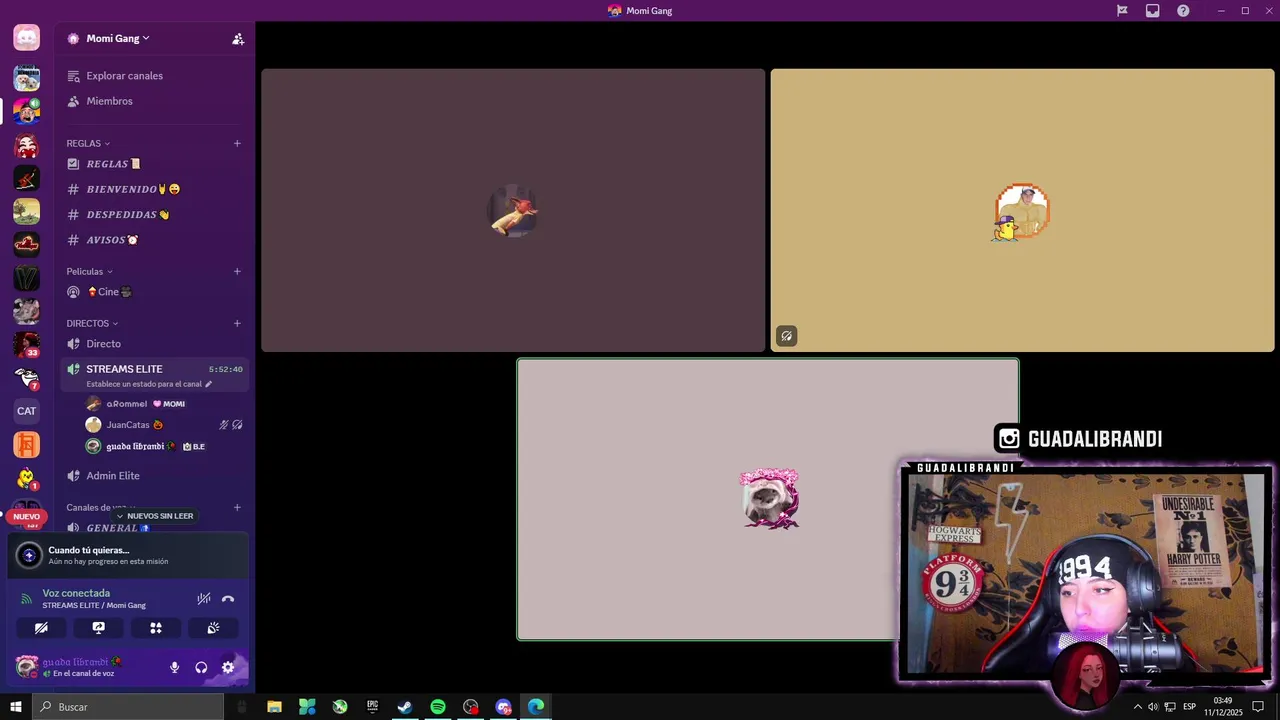Image resolution: width=1280 pixels, height=720 pixels.
Task: Open Discord help icon in title bar
Action: click(x=1183, y=11)
